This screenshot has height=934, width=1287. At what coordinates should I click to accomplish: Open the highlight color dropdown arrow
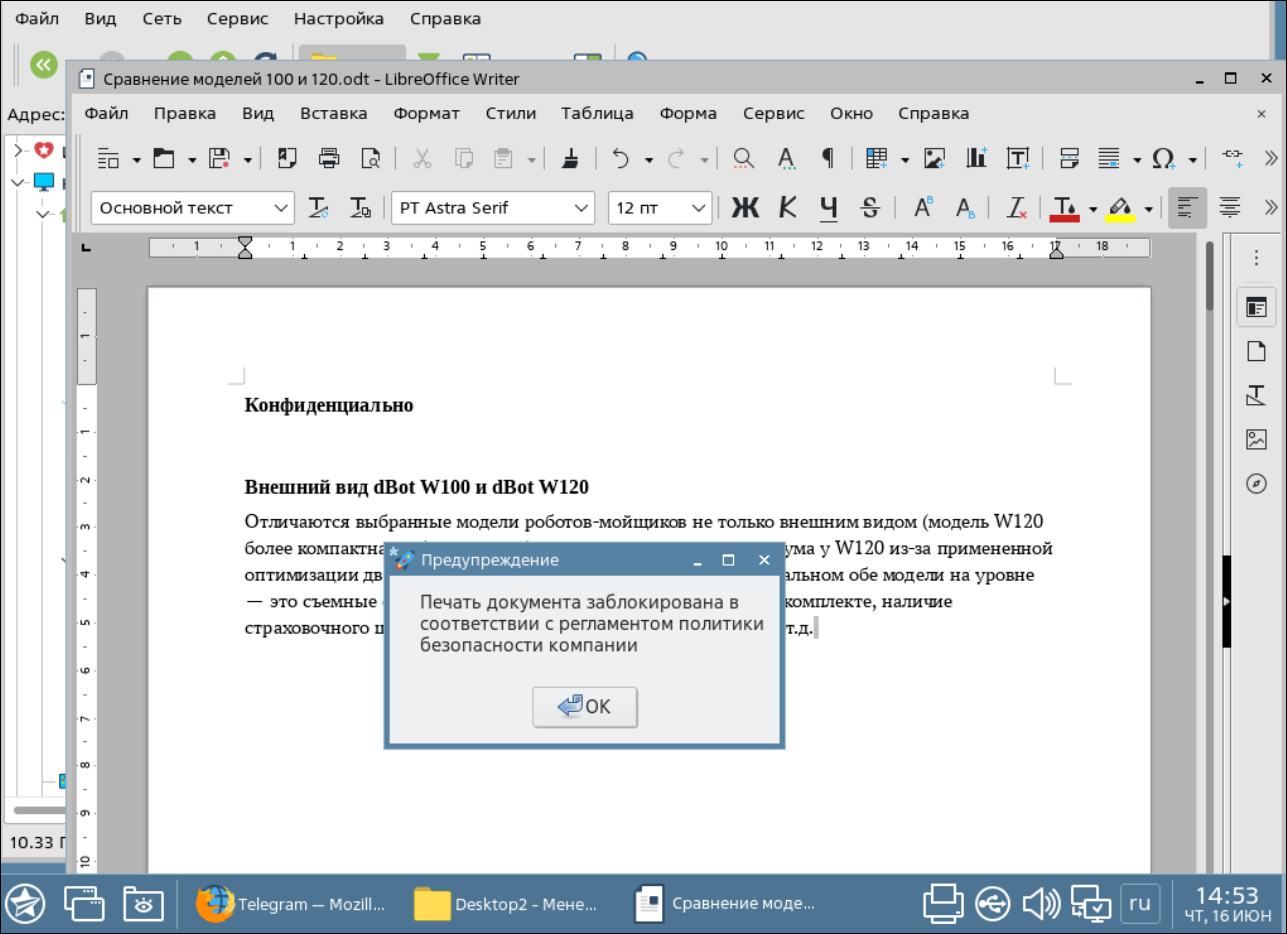tap(1149, 209)
